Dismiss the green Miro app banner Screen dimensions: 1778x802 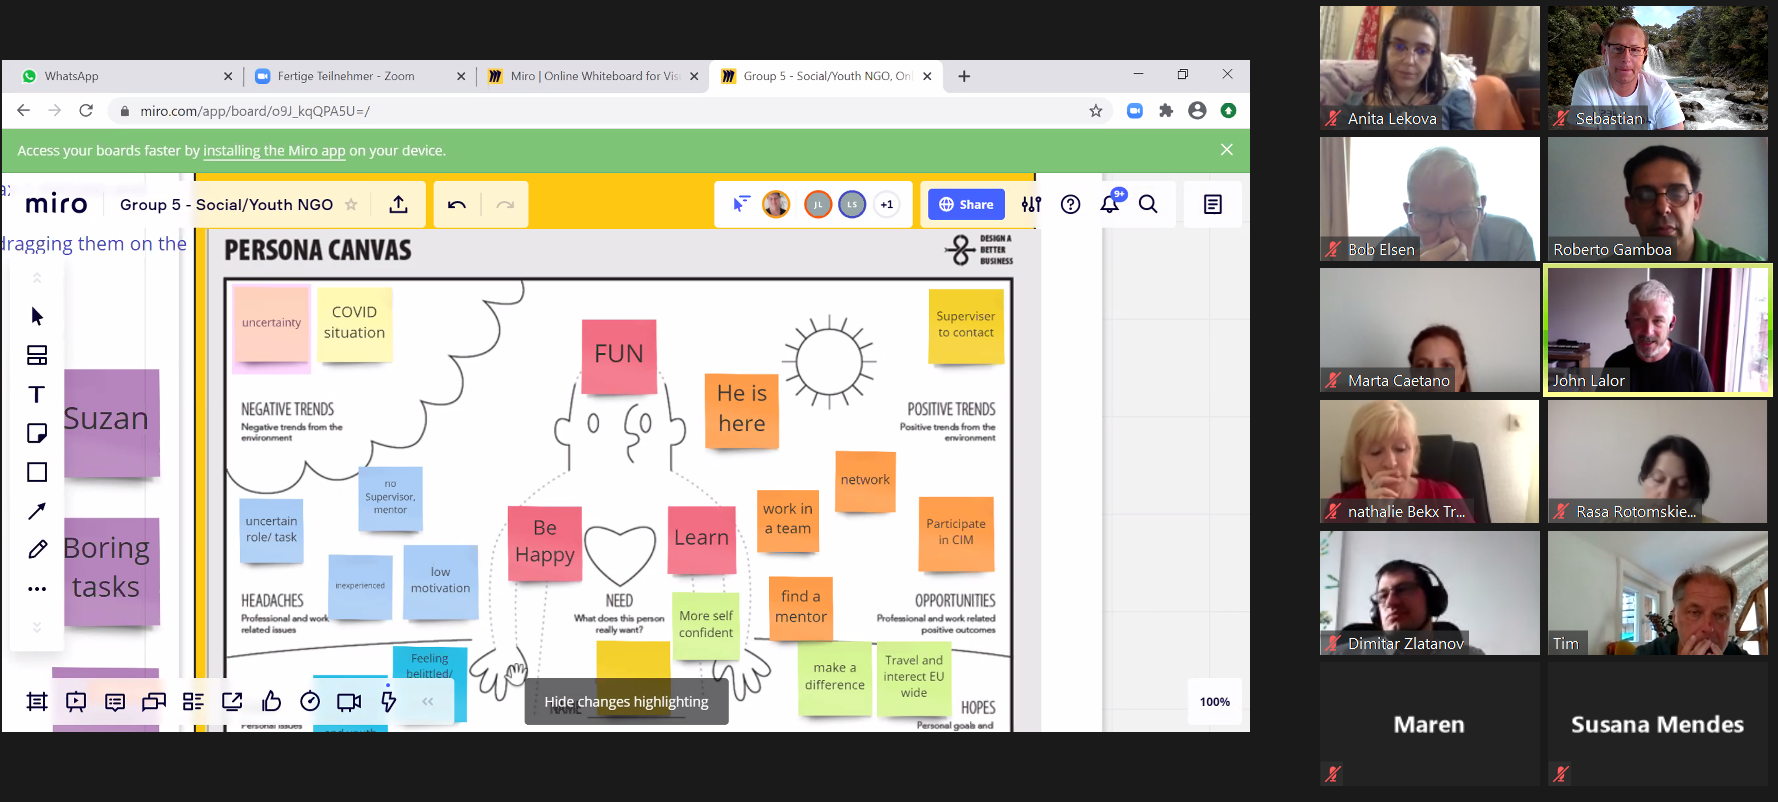click(1226, 150)
